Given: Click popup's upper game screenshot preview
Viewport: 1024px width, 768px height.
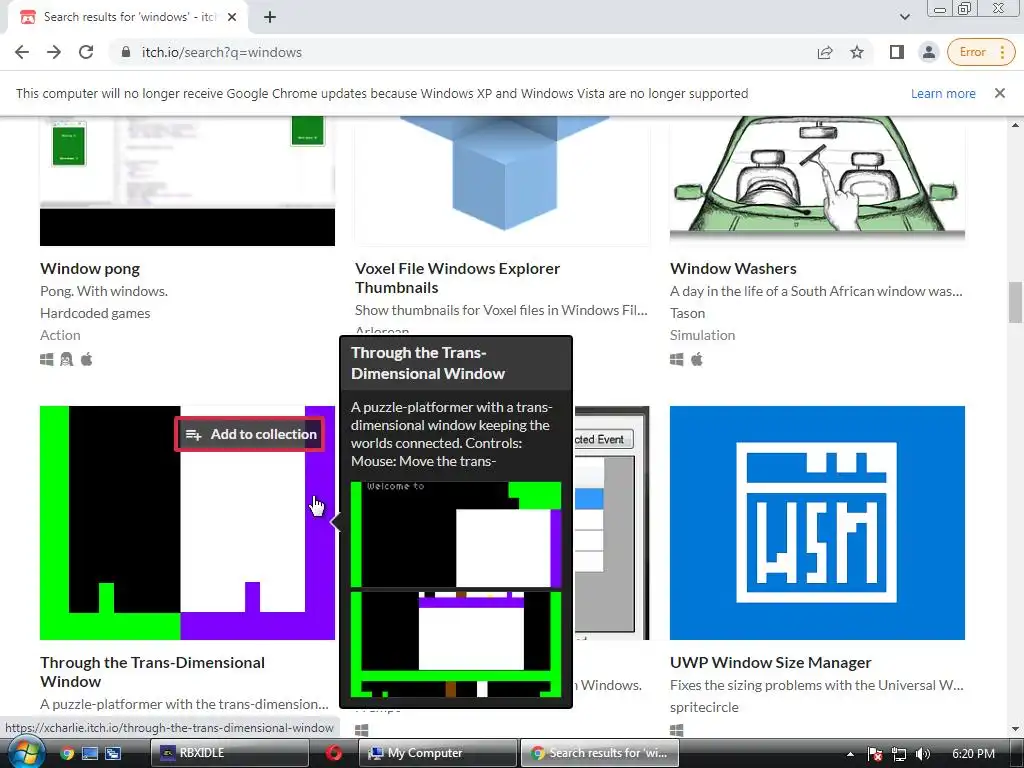Looking at the screenshot, I should (456, 535).
